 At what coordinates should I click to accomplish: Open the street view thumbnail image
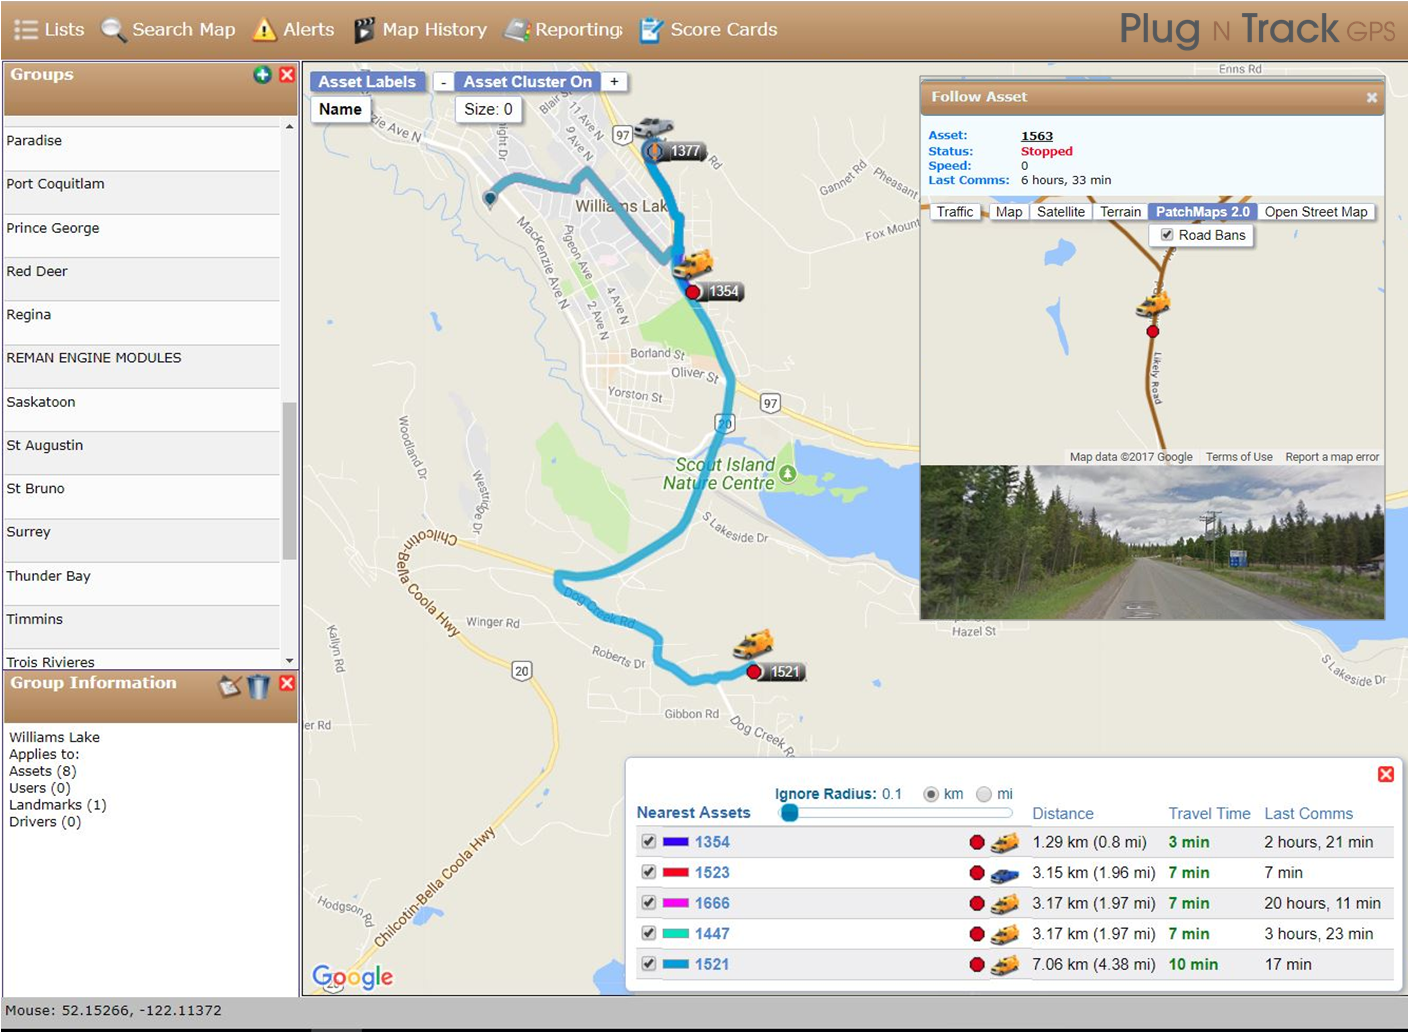tap(1152, 542)
